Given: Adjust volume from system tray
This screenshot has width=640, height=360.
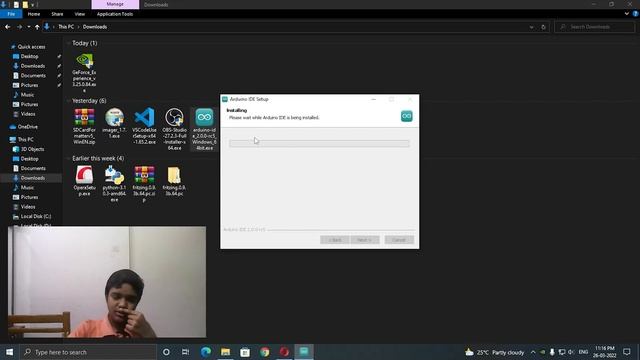Looking at the screenshot, I should point(571,352).
